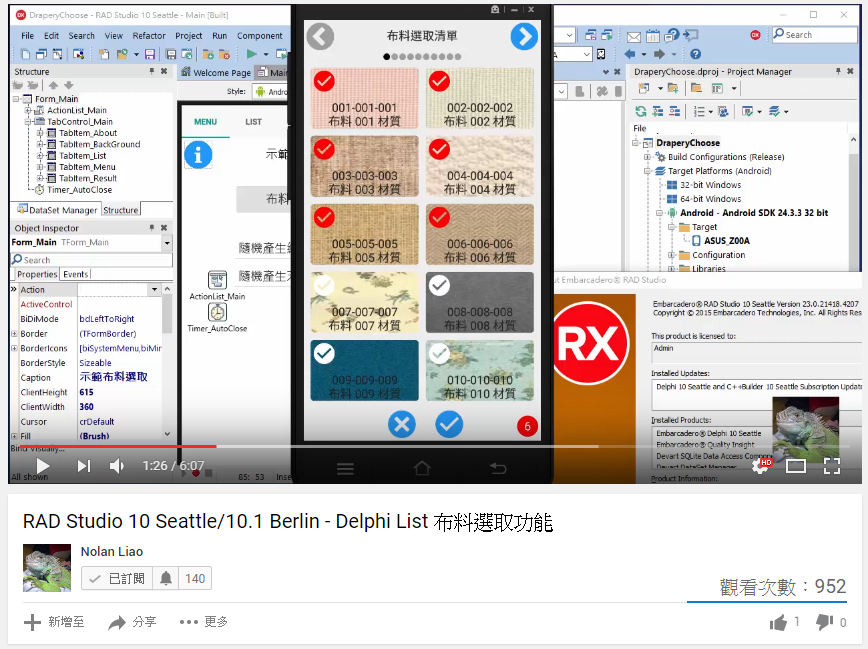Expand the BorderIcons property

[14, 348]
